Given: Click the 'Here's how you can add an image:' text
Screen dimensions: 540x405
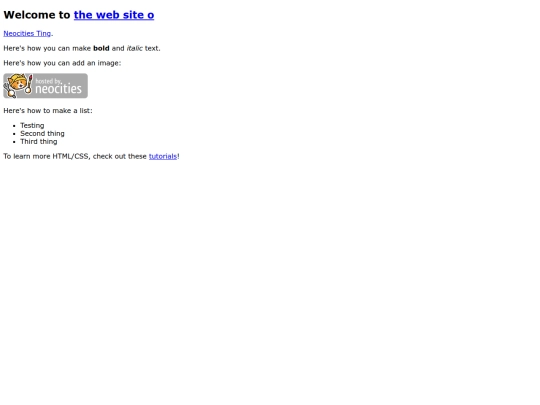Looking at the screenshot, I should coord(62,63).
